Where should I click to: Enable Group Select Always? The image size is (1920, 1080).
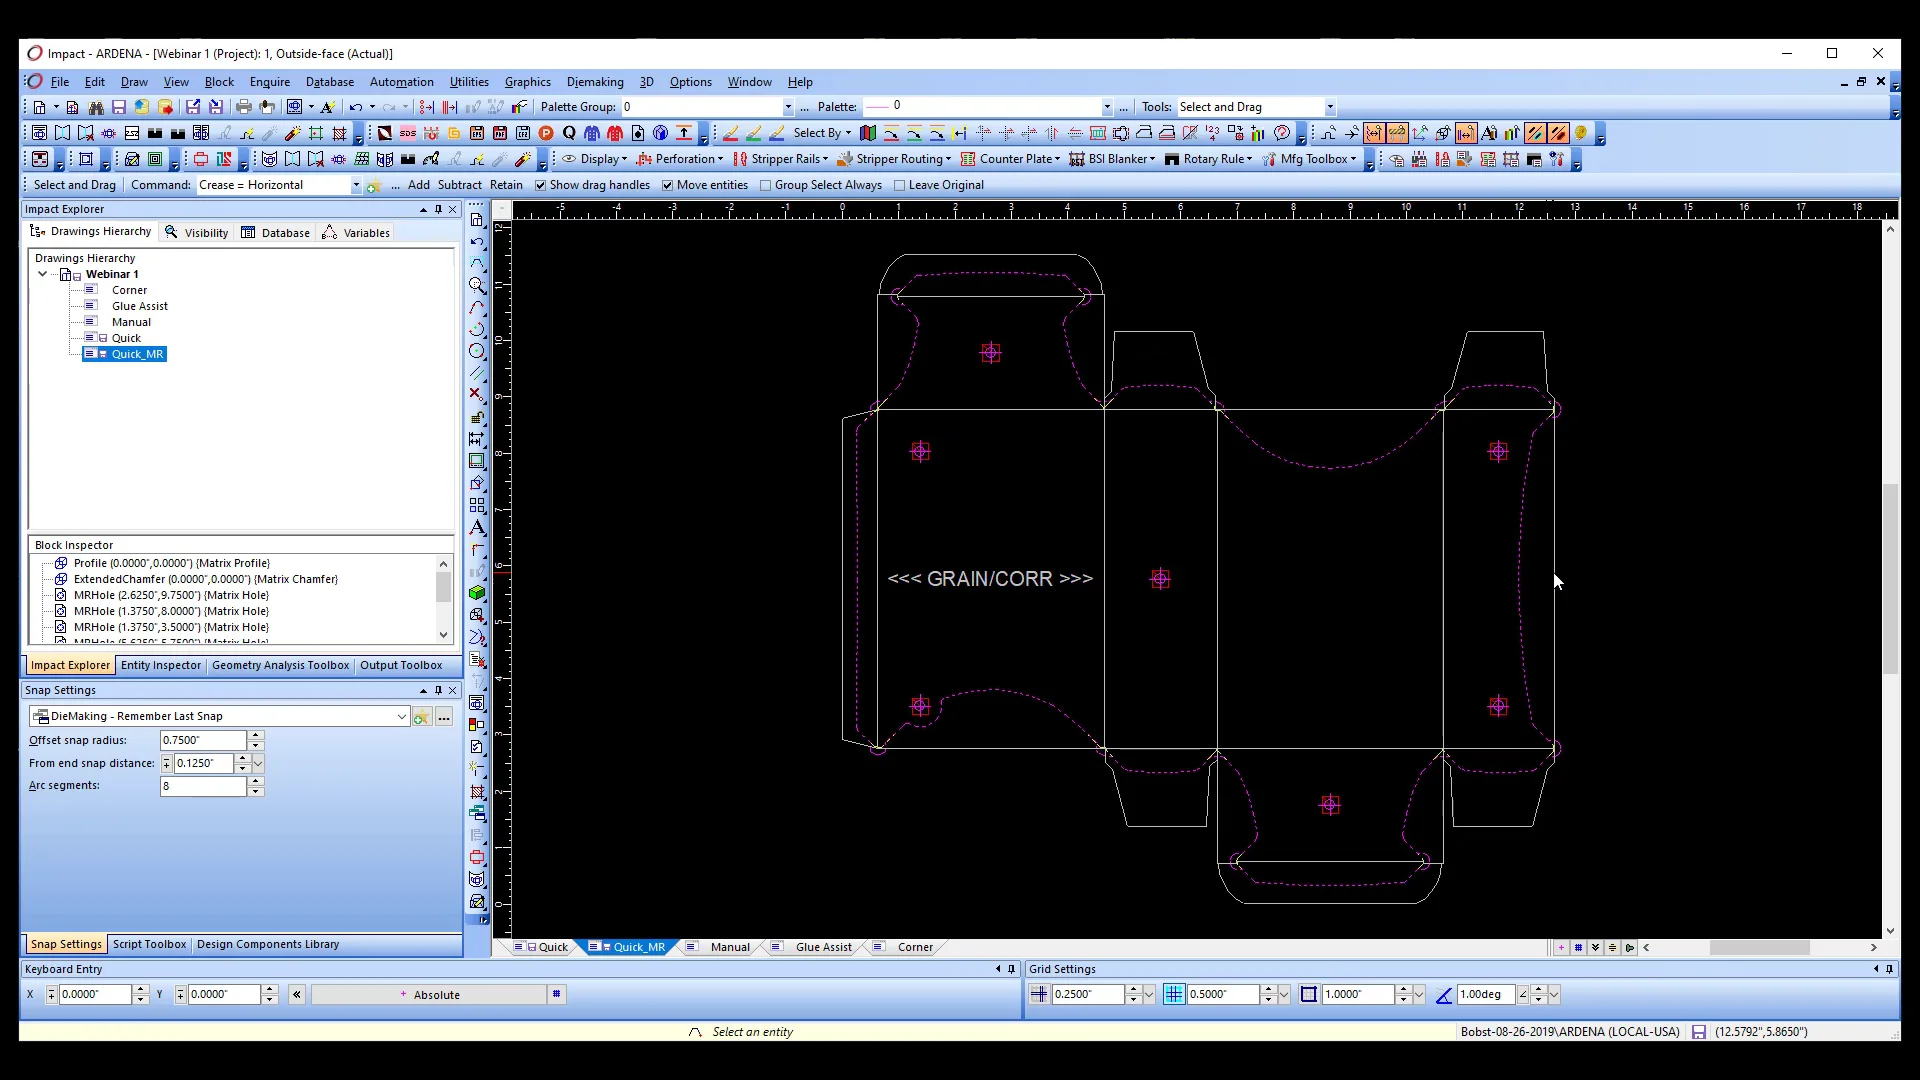765,185
